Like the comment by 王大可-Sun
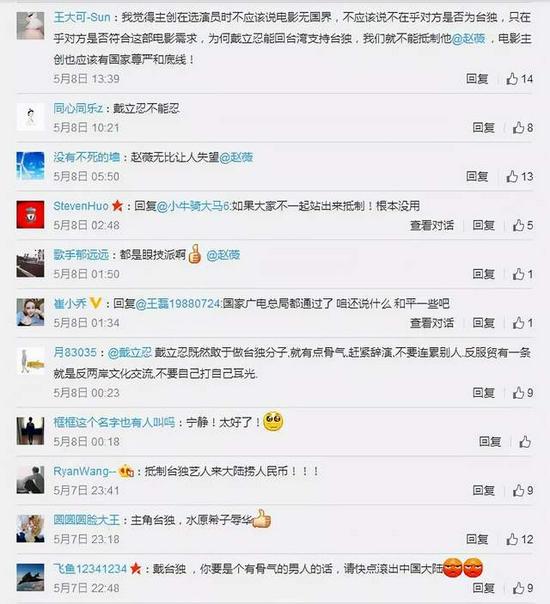This screenshot has width=550, height=604. tap(520, 79)
